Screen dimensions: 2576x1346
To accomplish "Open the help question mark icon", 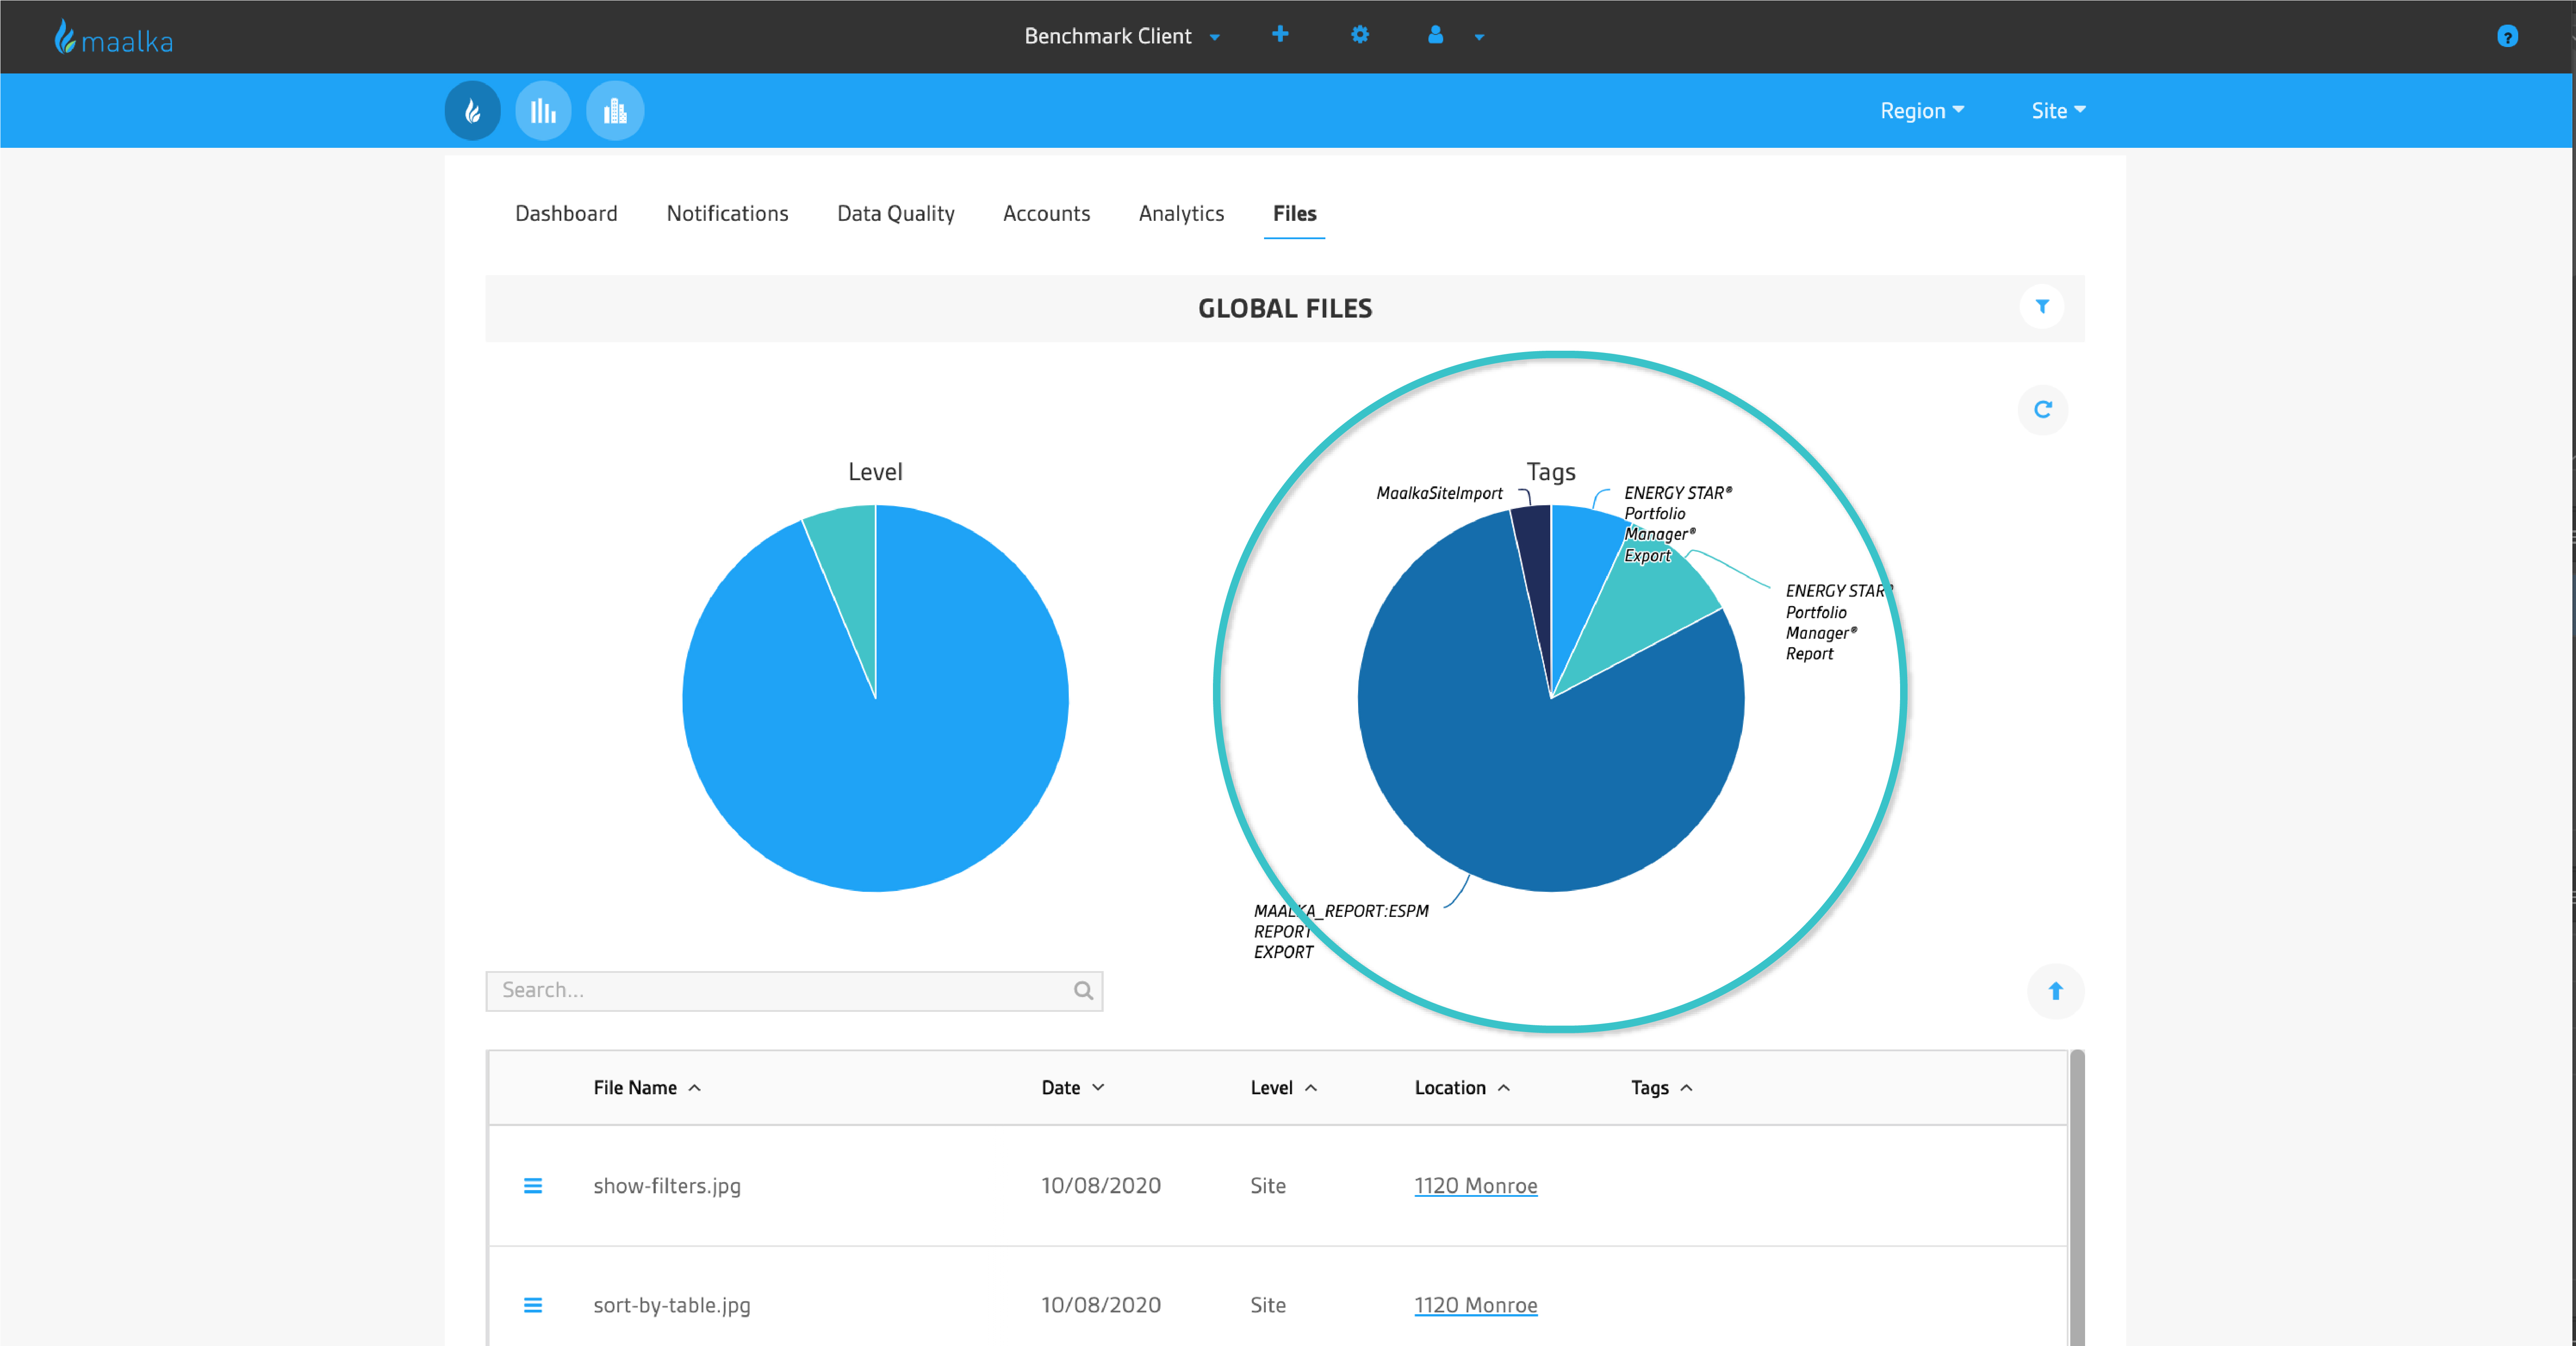I will point(2507,37).
